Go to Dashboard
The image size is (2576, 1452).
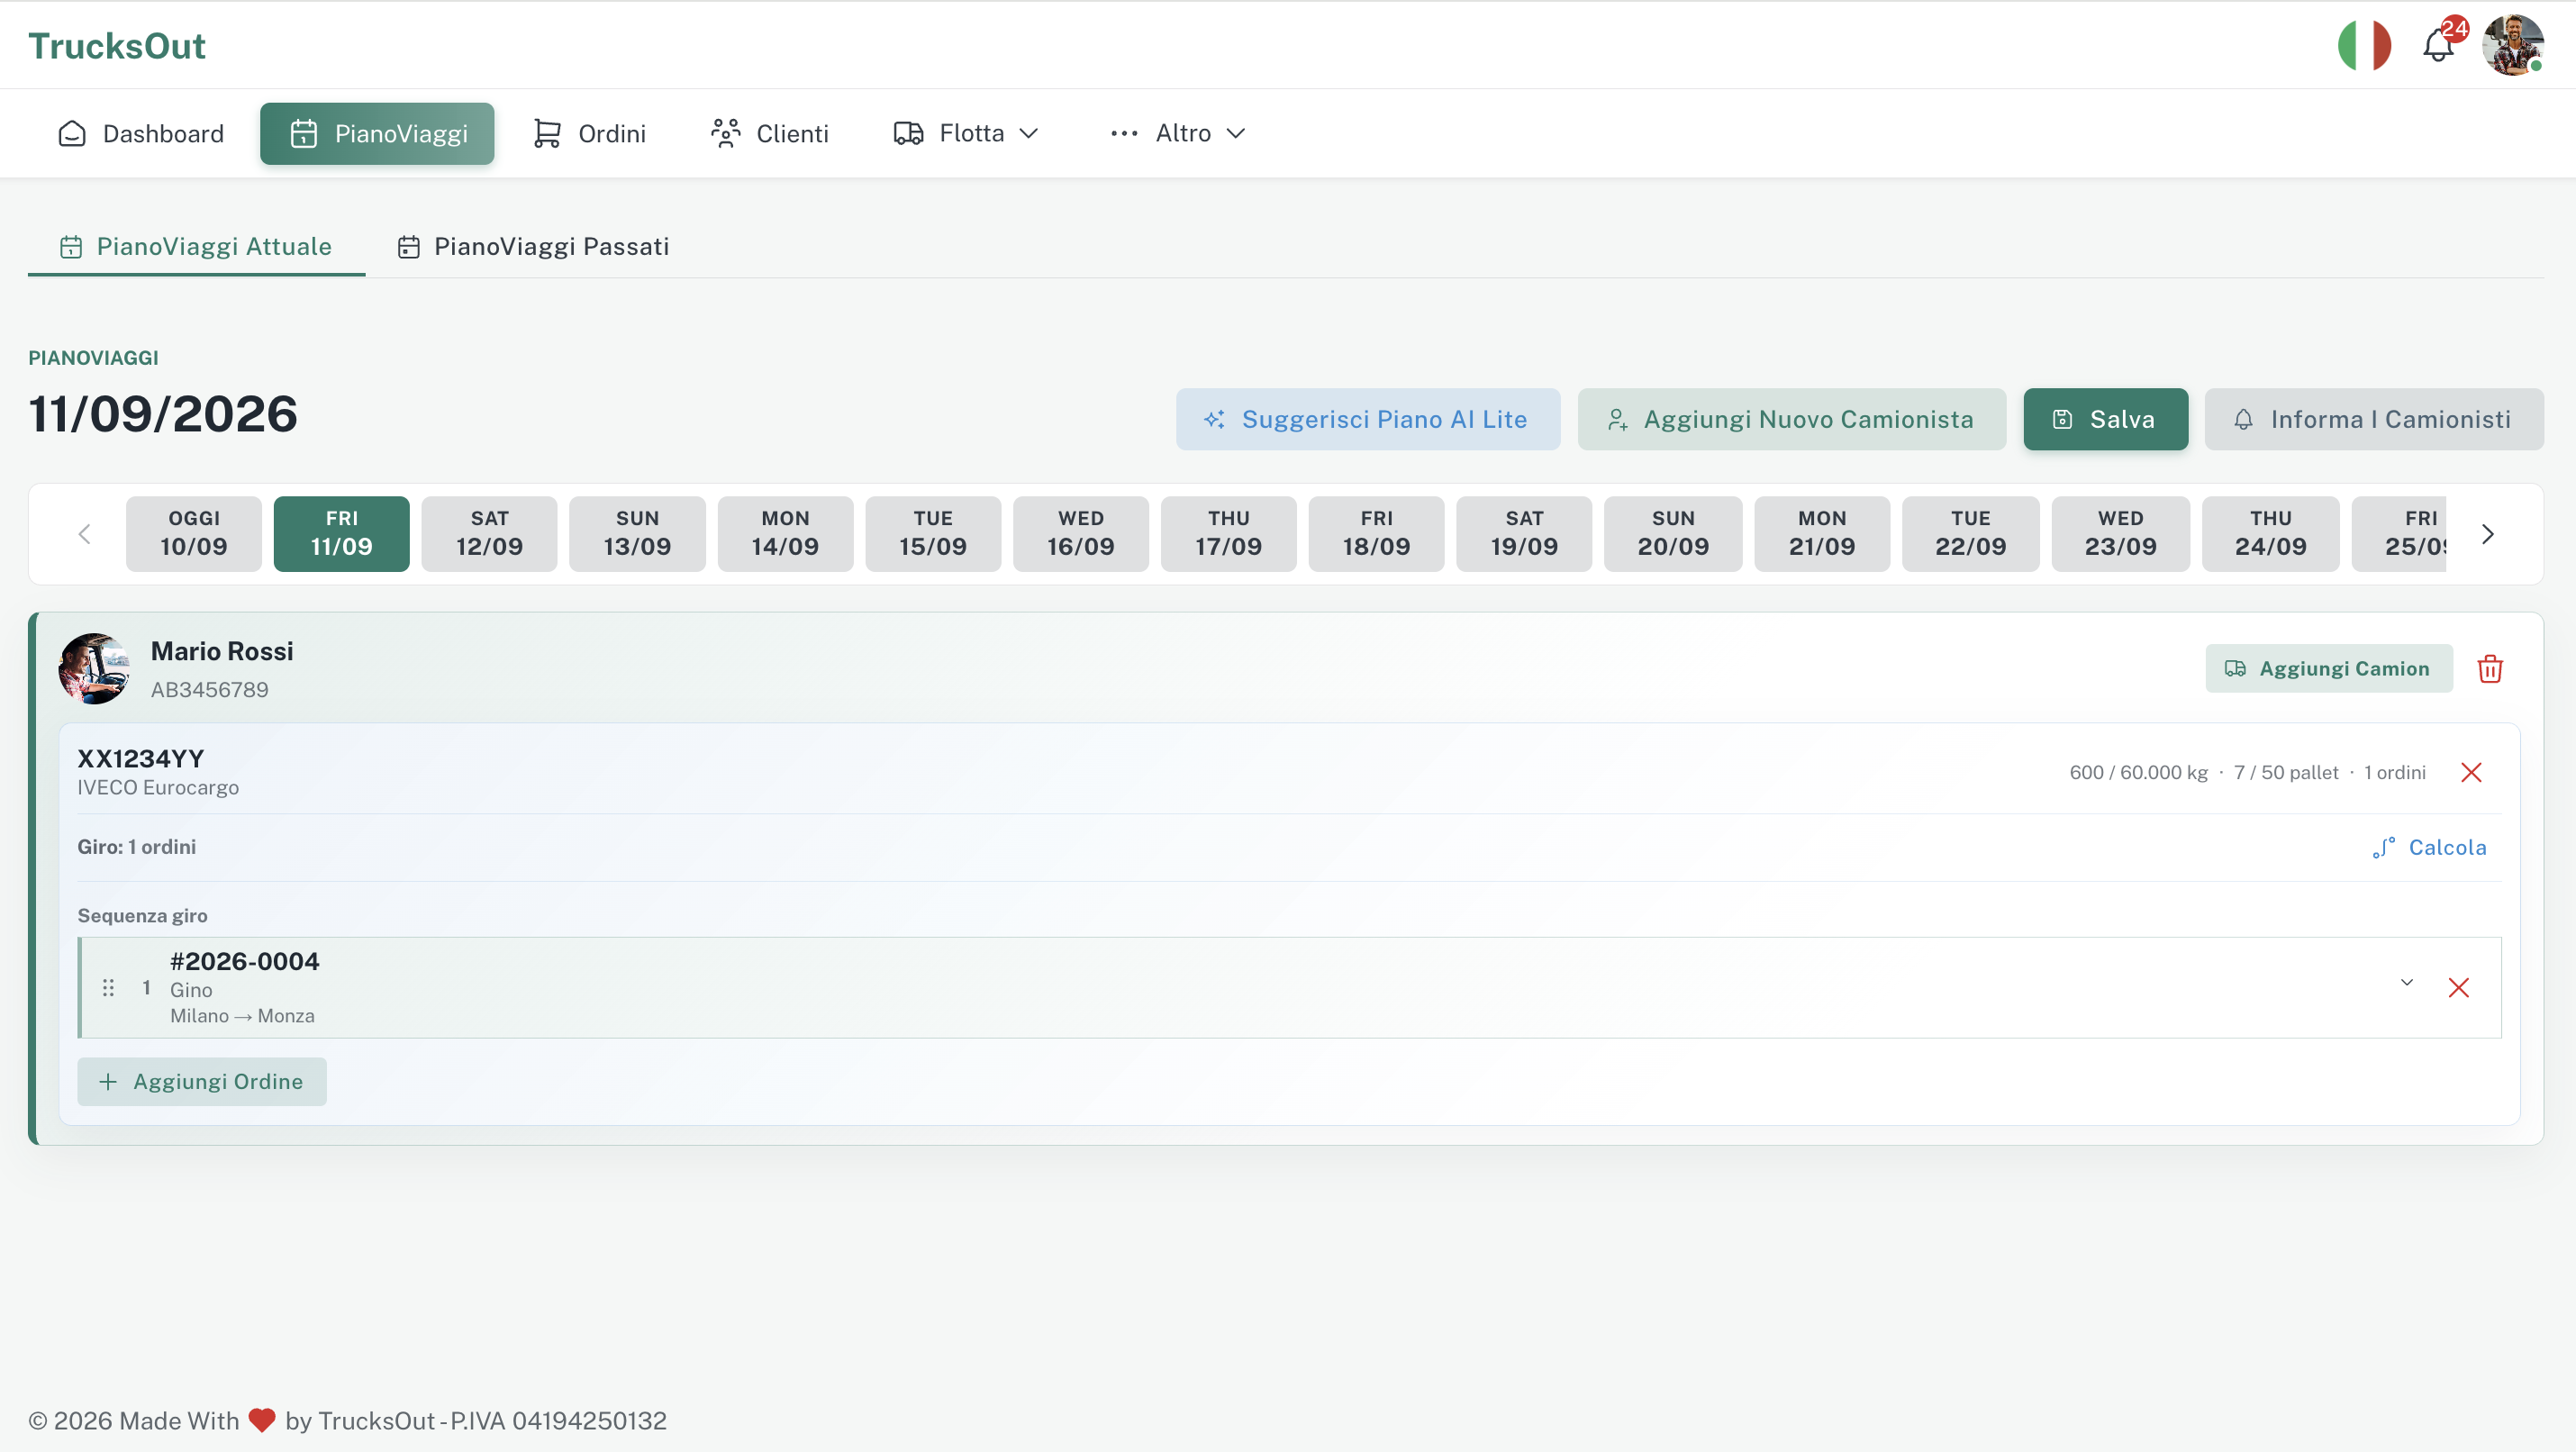[141, 133]
